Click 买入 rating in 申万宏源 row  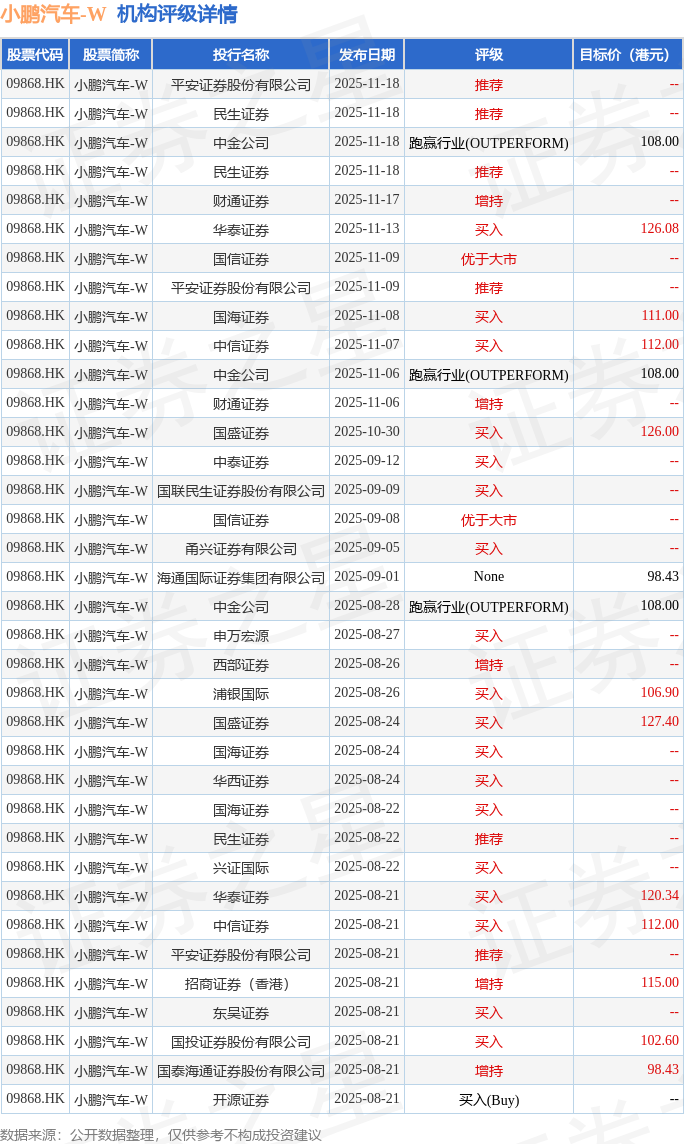coord(489,635)
